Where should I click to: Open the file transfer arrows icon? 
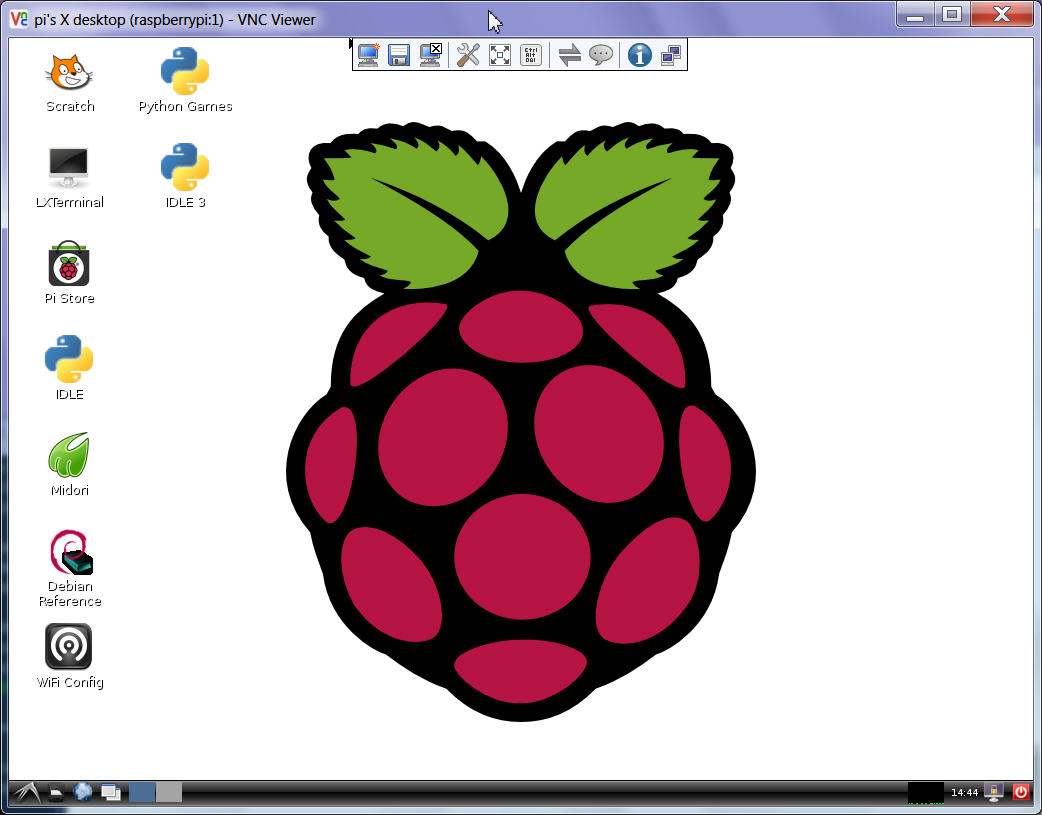(x=569, y=55)
